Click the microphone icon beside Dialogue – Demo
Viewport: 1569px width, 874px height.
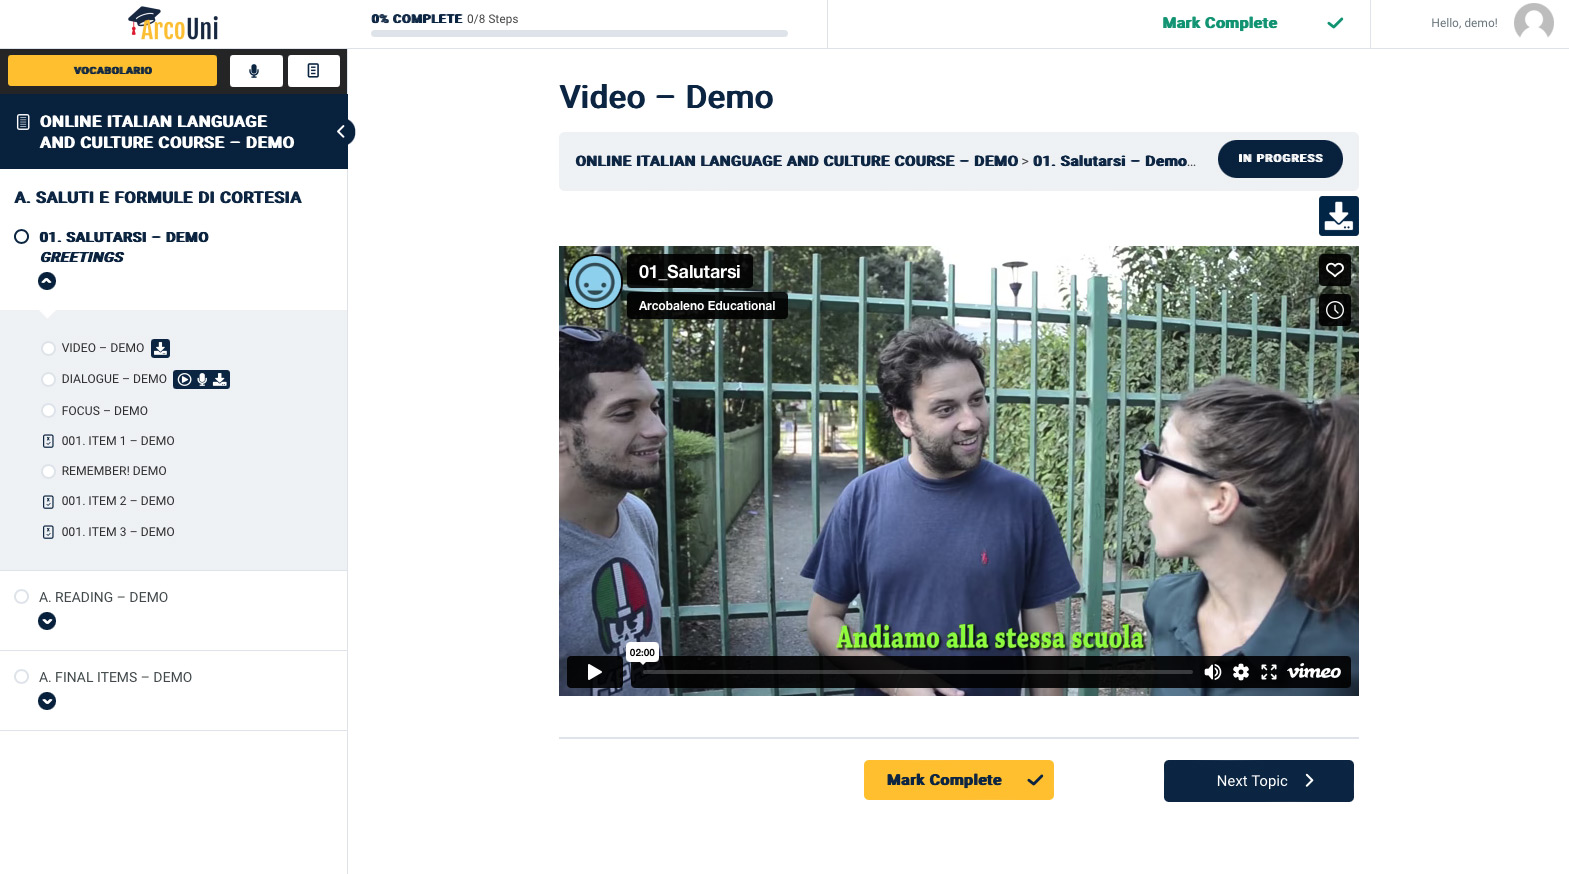coord(202,379)
